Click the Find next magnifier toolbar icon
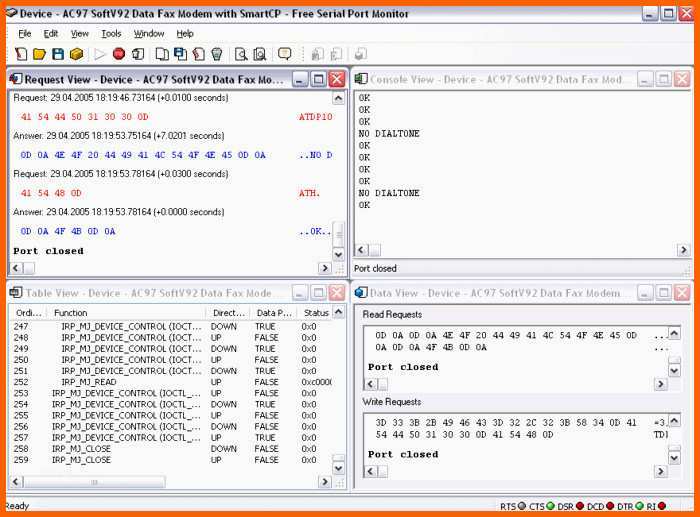This screenshot has height=517, width=700. tap(259, 54)
